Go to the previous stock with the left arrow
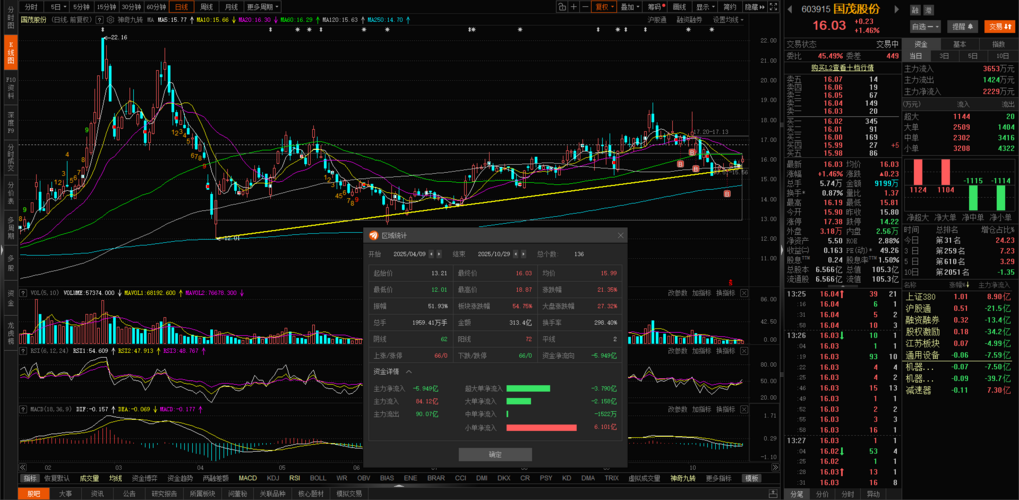This screenshot has width=1019, height=500. (x=791, y=10)
